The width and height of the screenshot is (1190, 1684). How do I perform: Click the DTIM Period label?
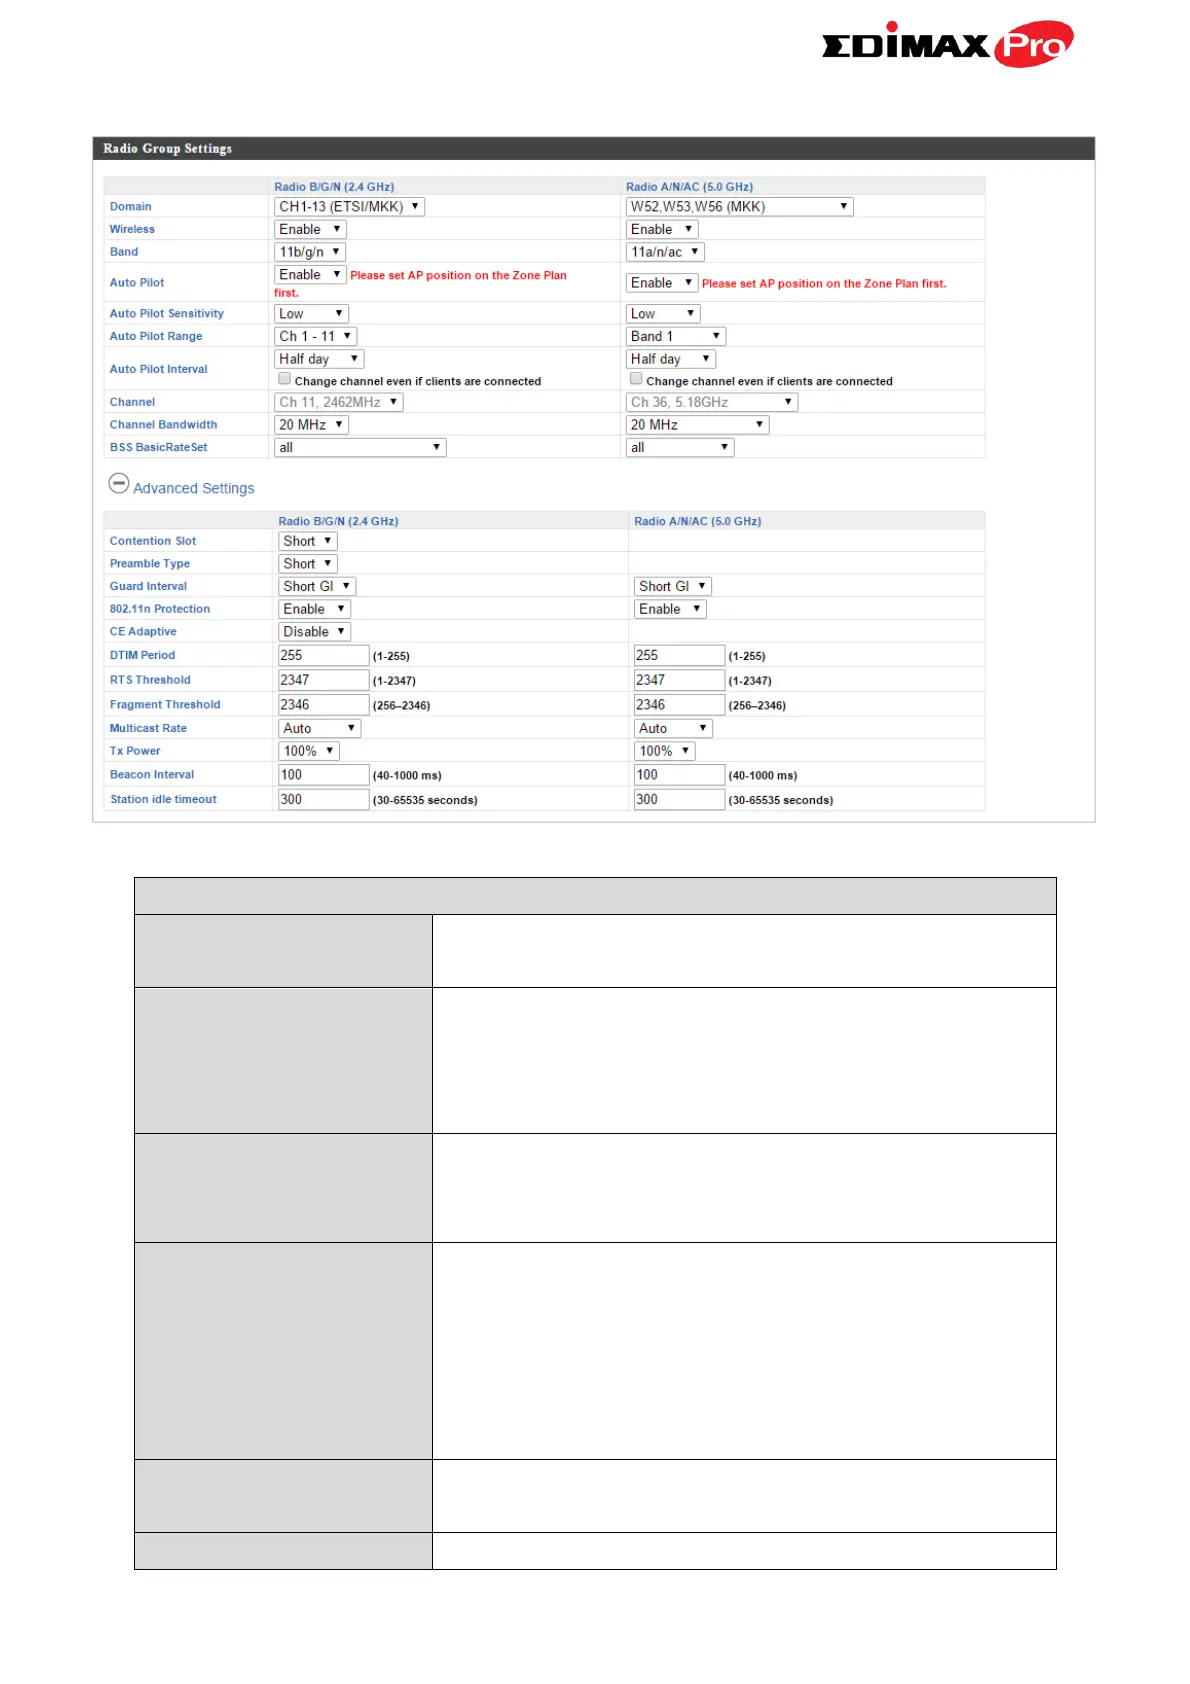(x=142, y=656)
